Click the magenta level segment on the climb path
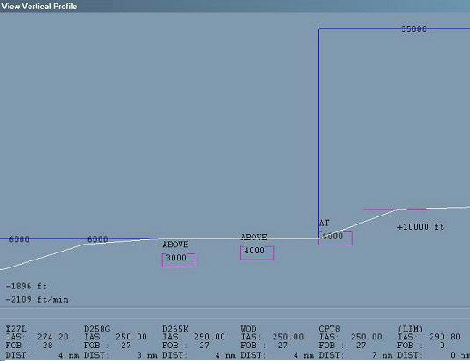This screenshot has height=361, width=470. point(380,209)
